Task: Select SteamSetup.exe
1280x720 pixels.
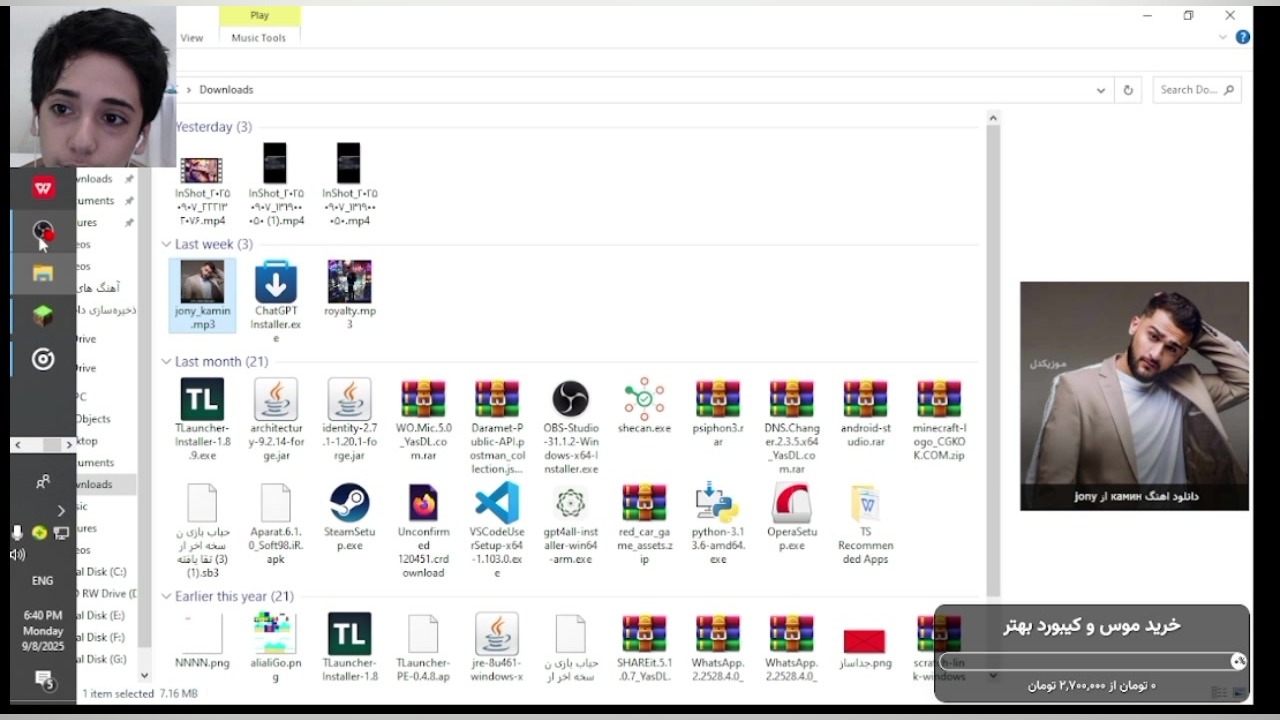Action: (x=349, y=518)
